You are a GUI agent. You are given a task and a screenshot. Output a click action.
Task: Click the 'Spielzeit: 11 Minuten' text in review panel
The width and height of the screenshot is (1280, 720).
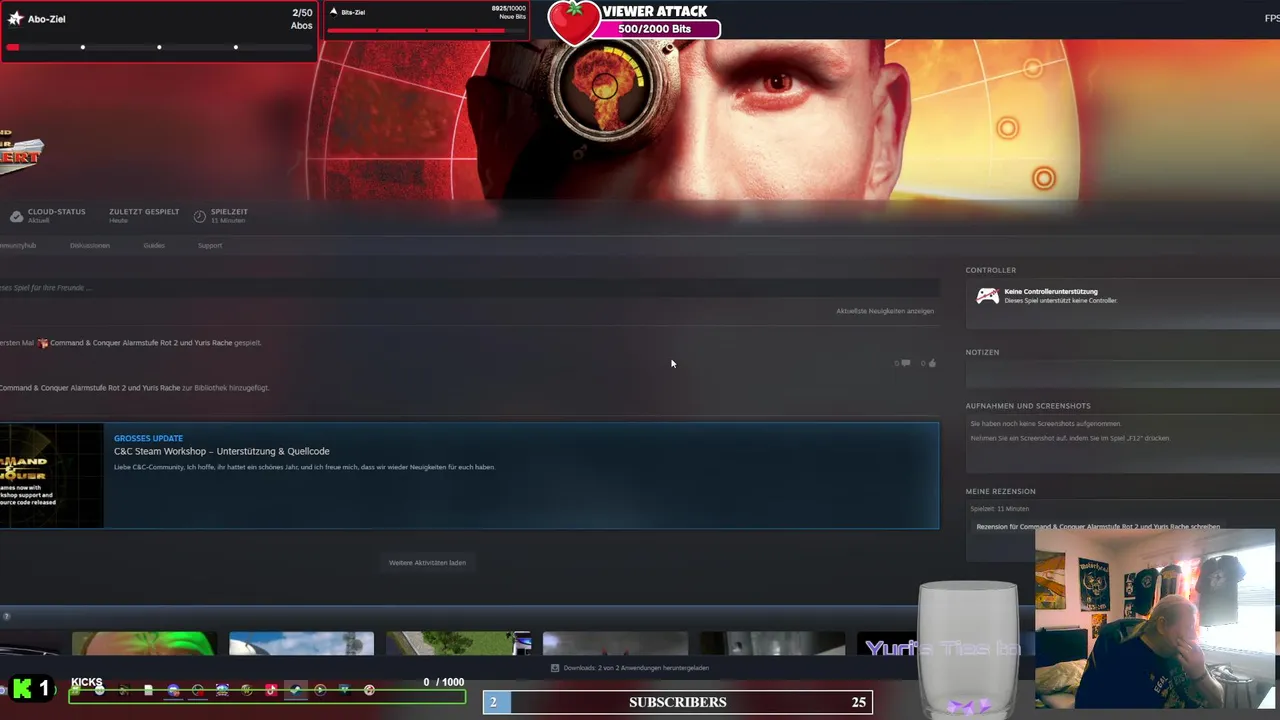coord(999,509)
